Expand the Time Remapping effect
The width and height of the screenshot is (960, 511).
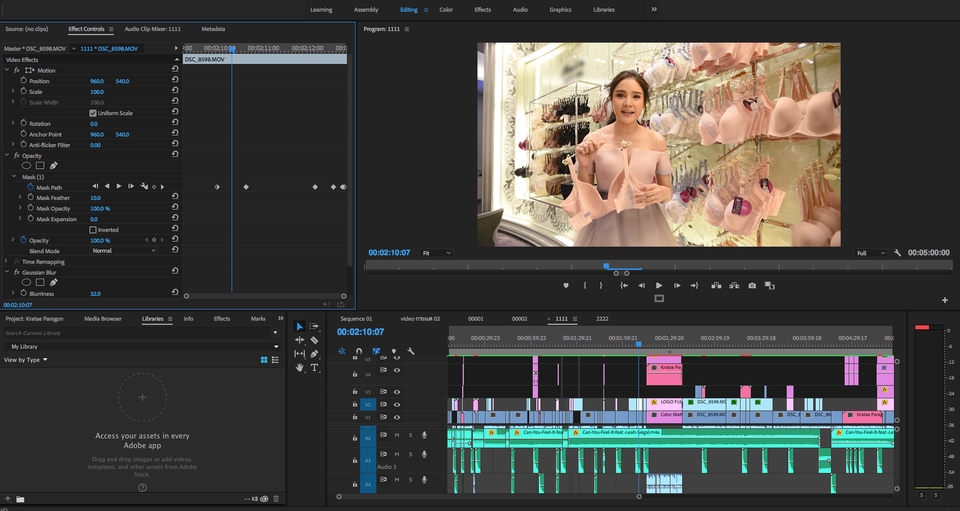click(7, 261)
